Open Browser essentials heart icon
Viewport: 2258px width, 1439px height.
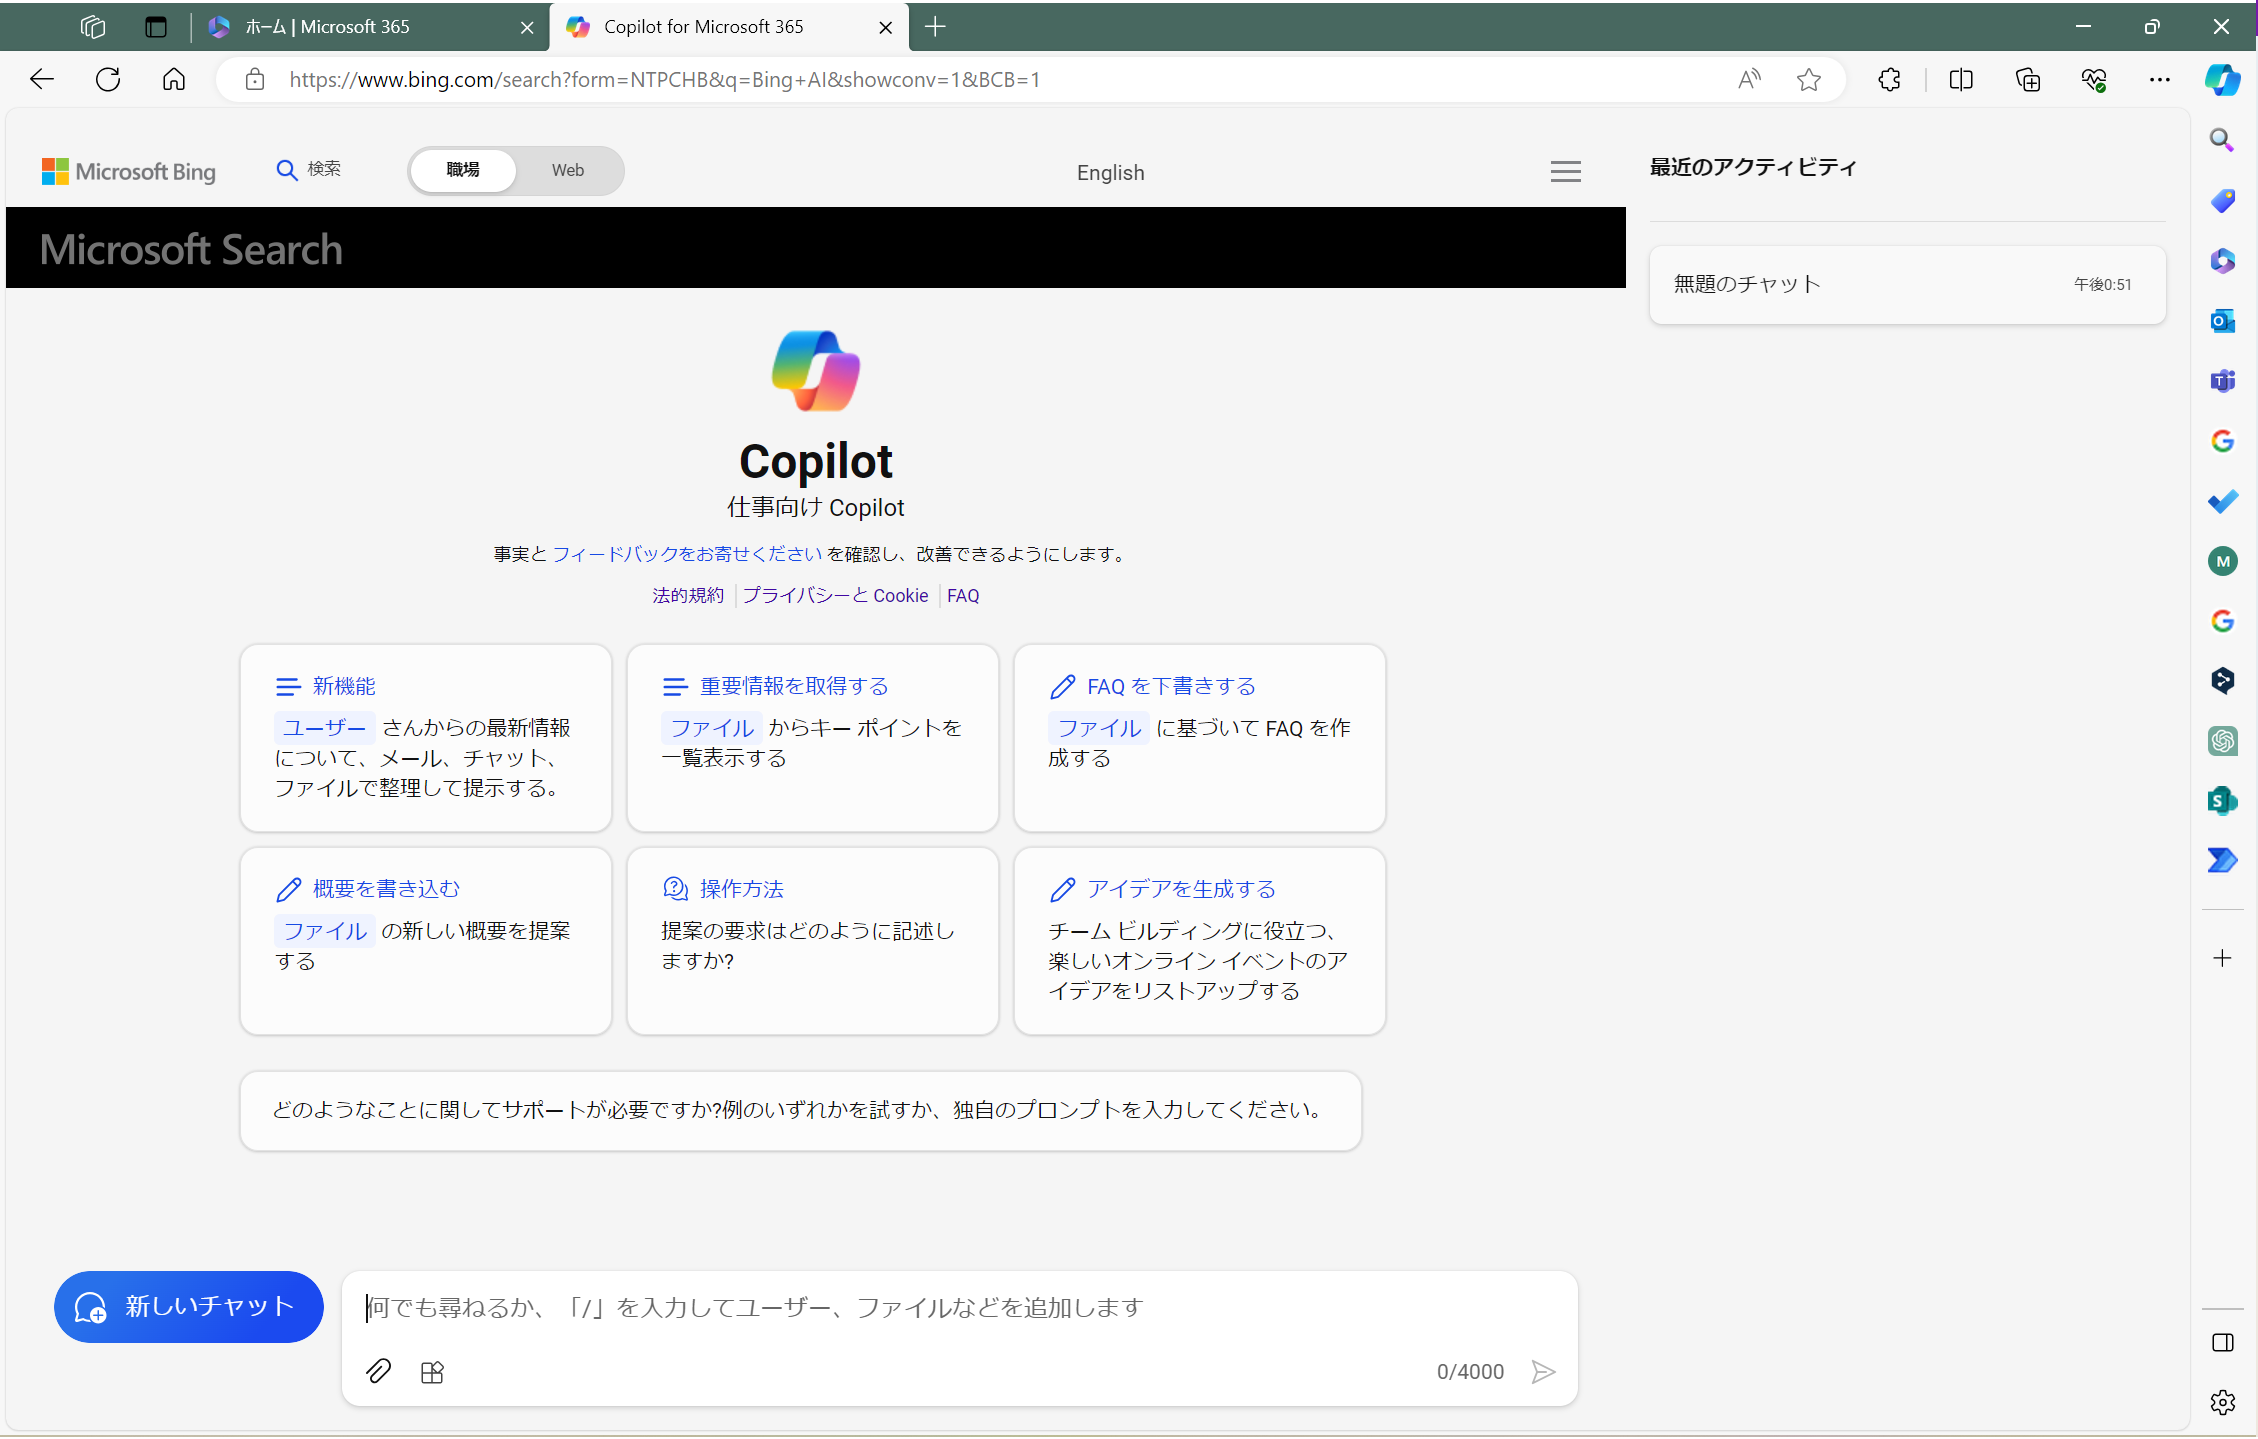[2094, 80]
